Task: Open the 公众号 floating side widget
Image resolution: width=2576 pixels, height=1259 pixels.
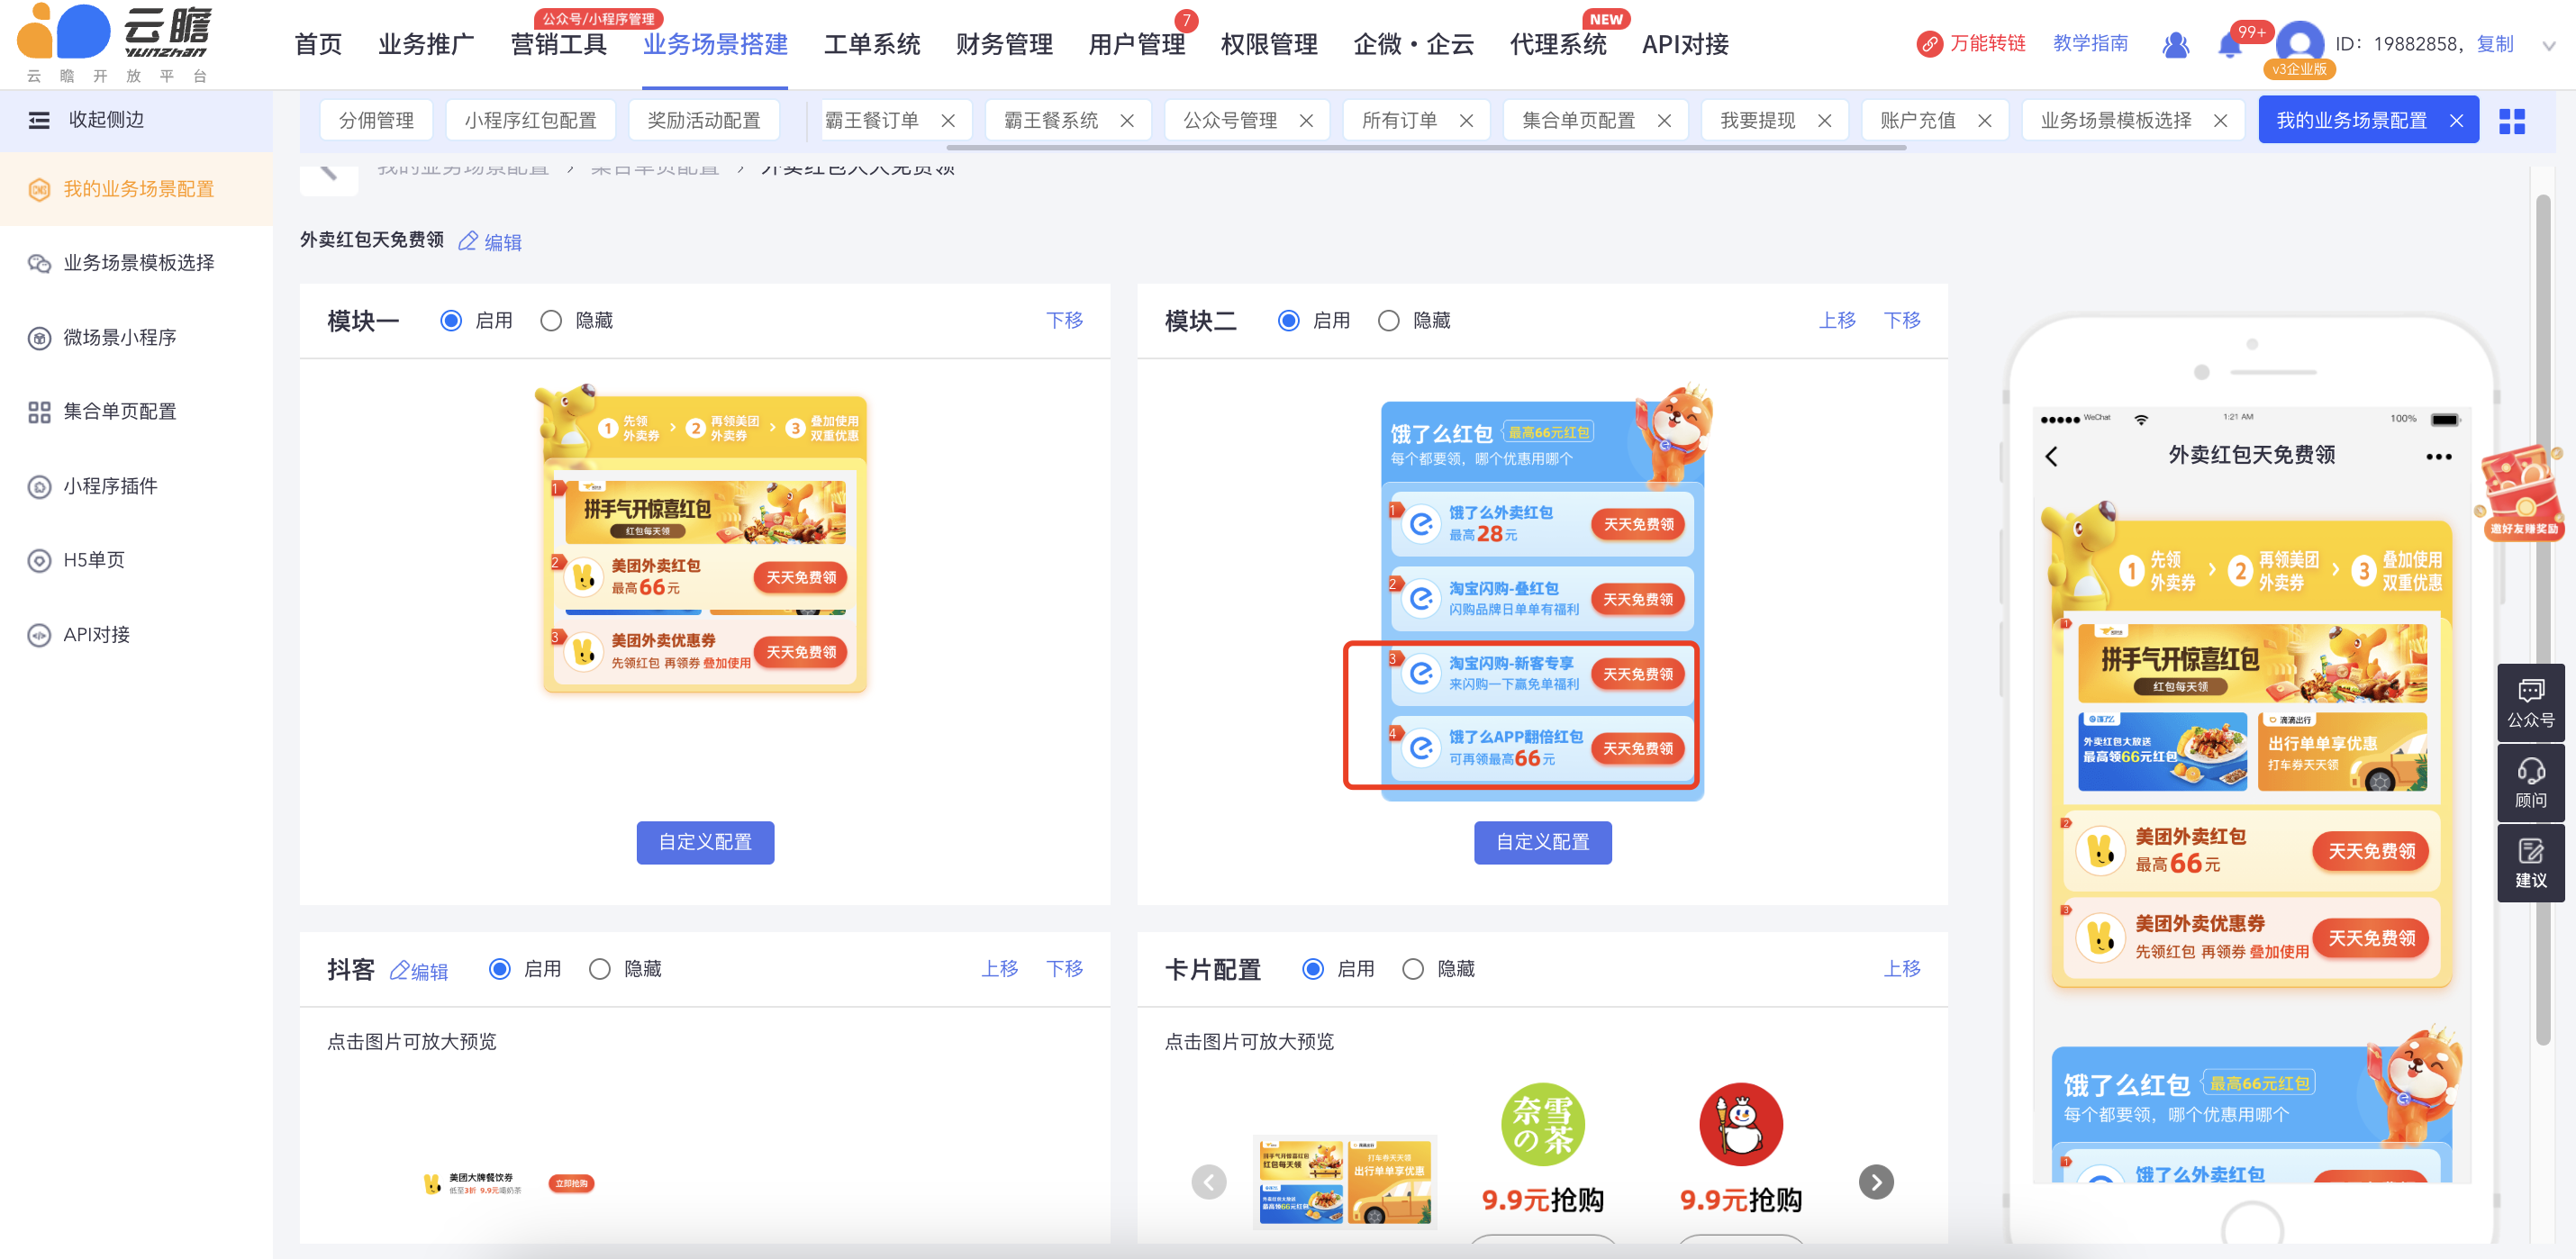Action: tap(2530, 702)
